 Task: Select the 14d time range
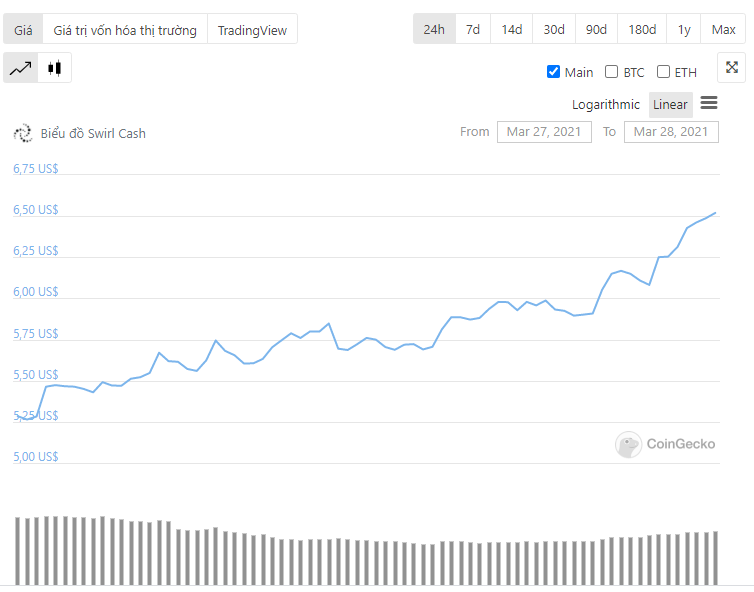coord(512,29)
